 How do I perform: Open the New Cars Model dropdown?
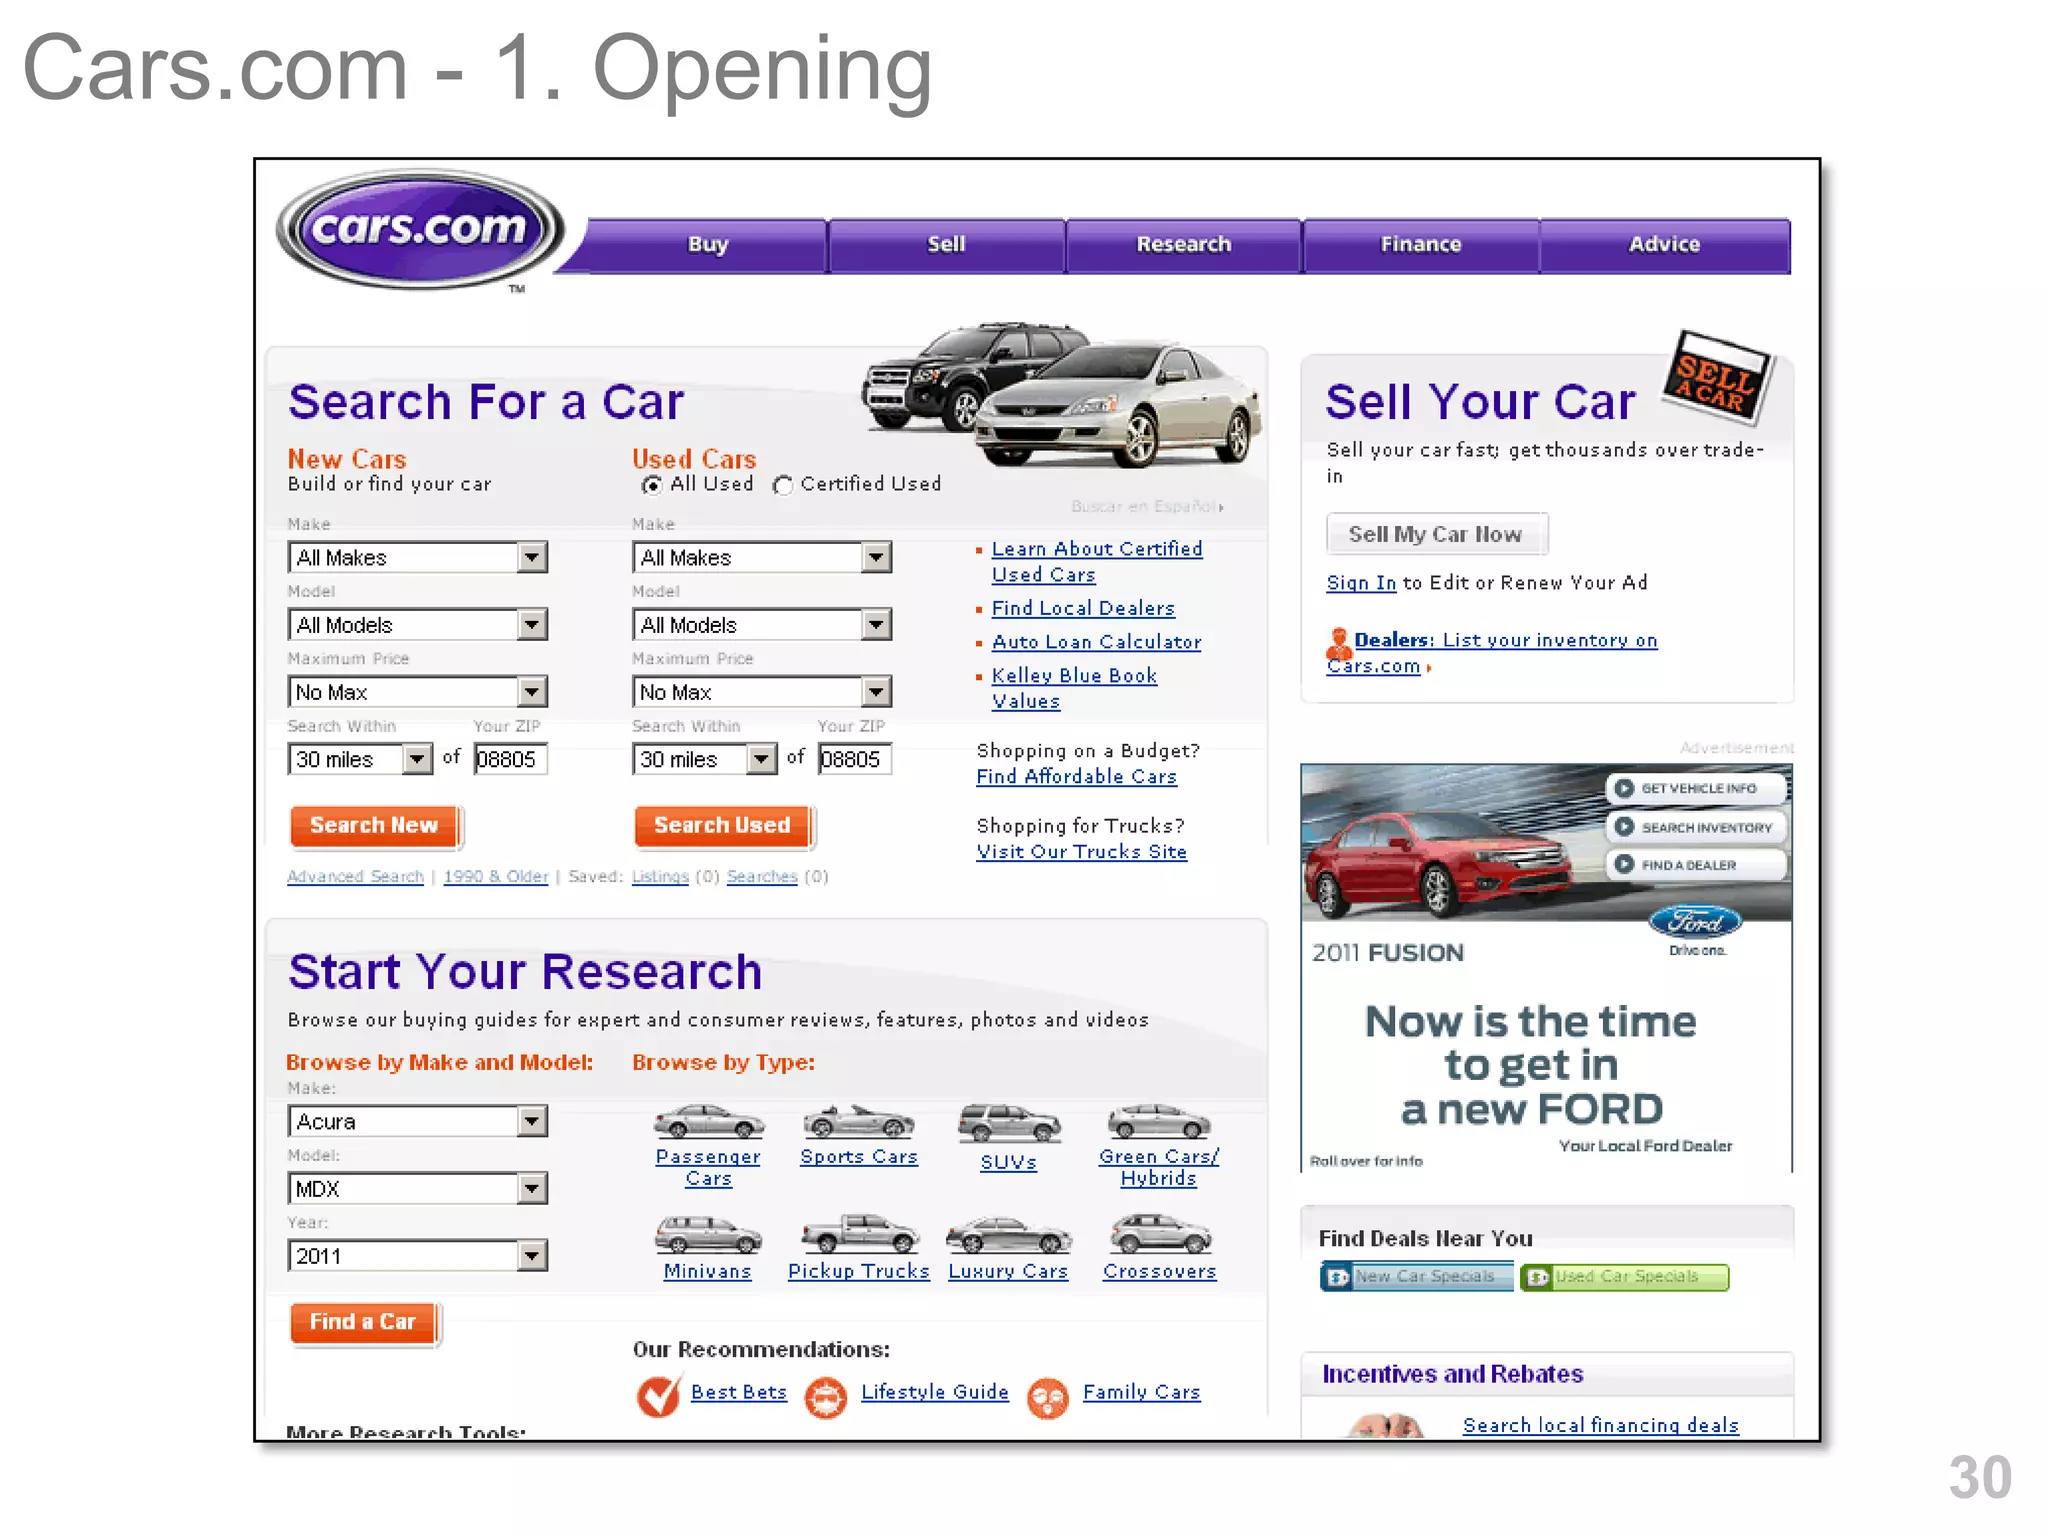click(x=418, y=625)
